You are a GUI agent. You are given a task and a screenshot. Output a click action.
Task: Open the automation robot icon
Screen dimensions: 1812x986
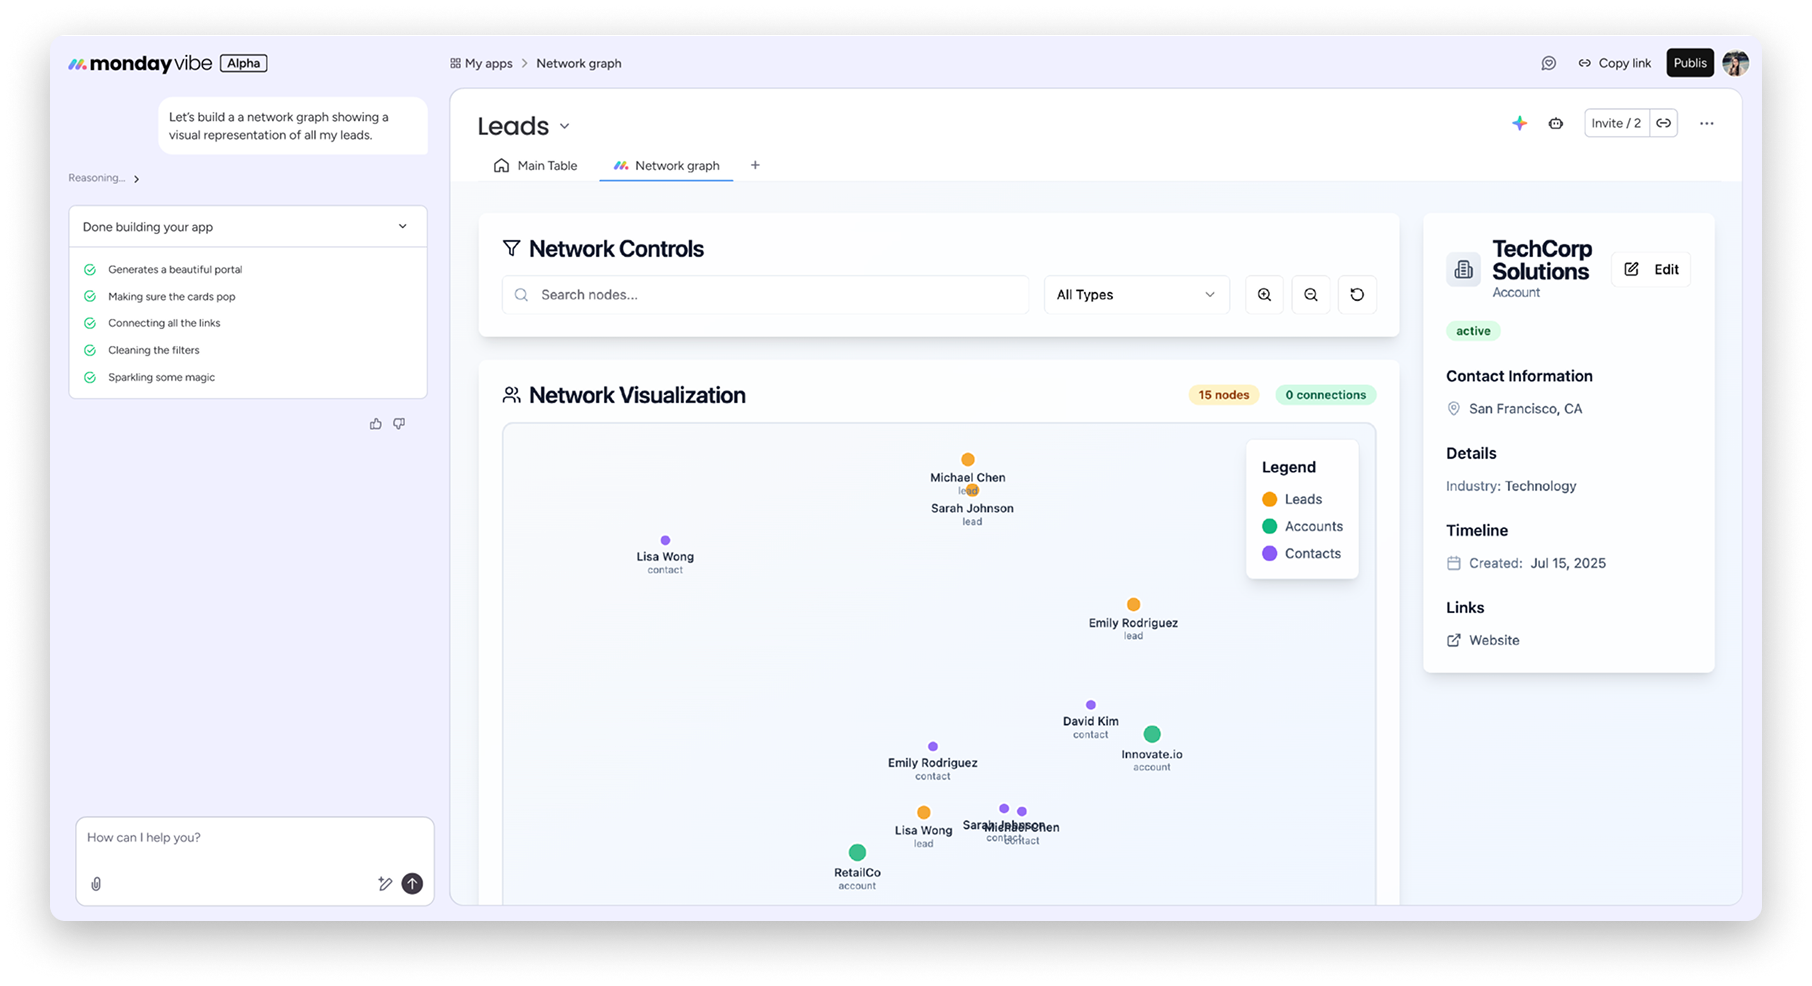(1556, 123)
